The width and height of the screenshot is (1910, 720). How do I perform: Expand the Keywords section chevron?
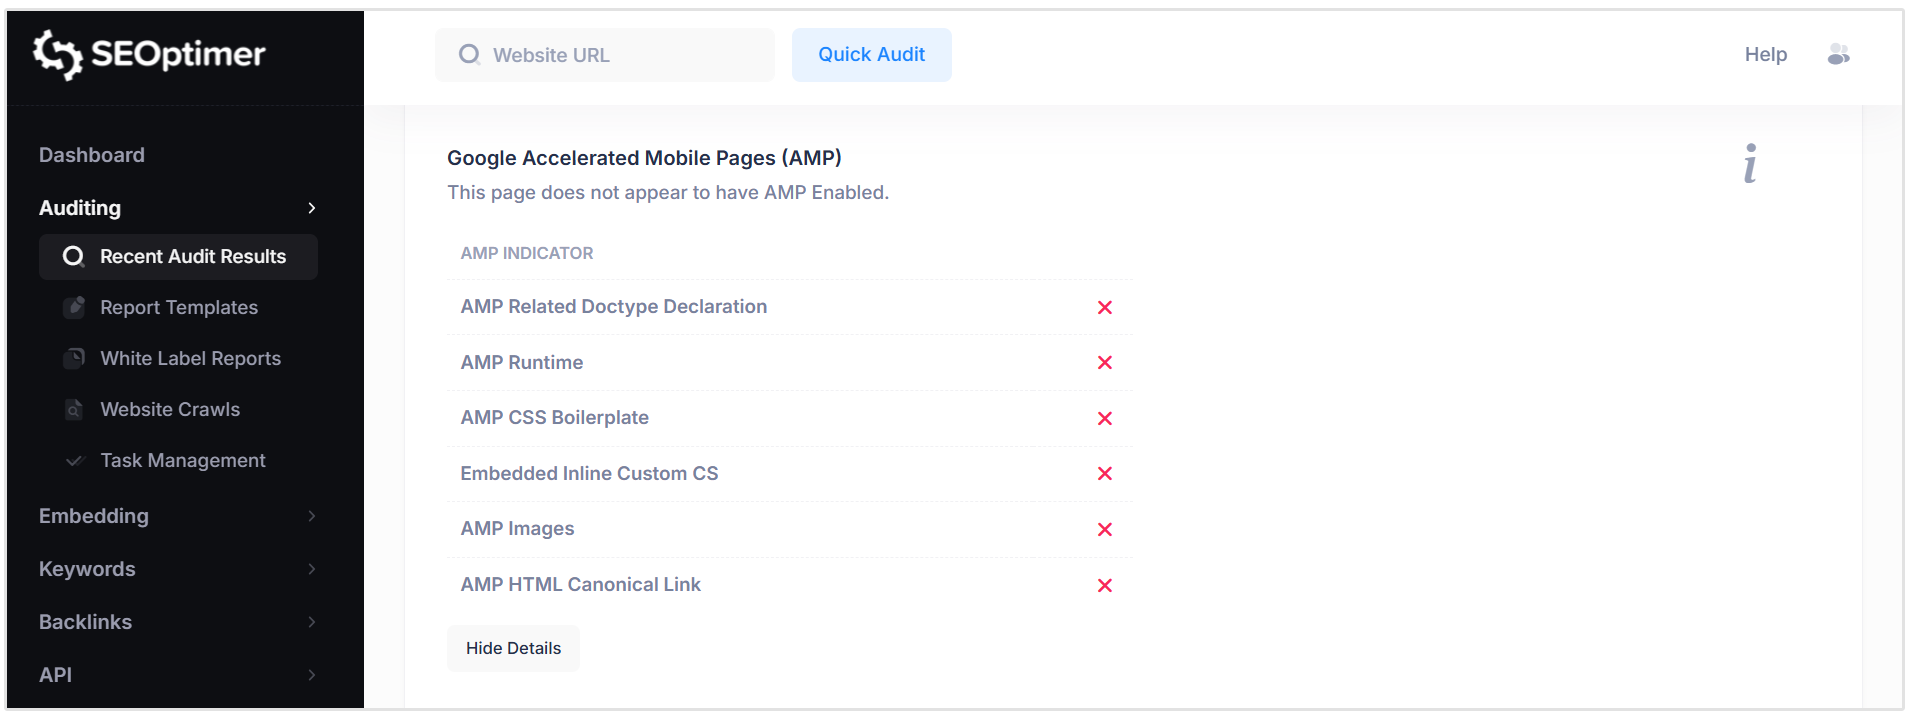tap(312, 569)
